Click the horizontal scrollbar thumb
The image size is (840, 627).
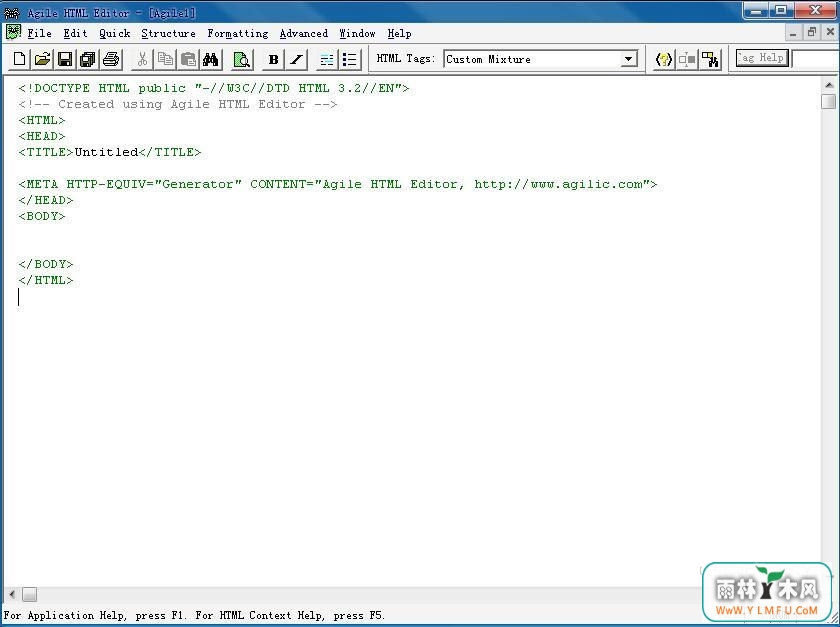coord(29,594)
